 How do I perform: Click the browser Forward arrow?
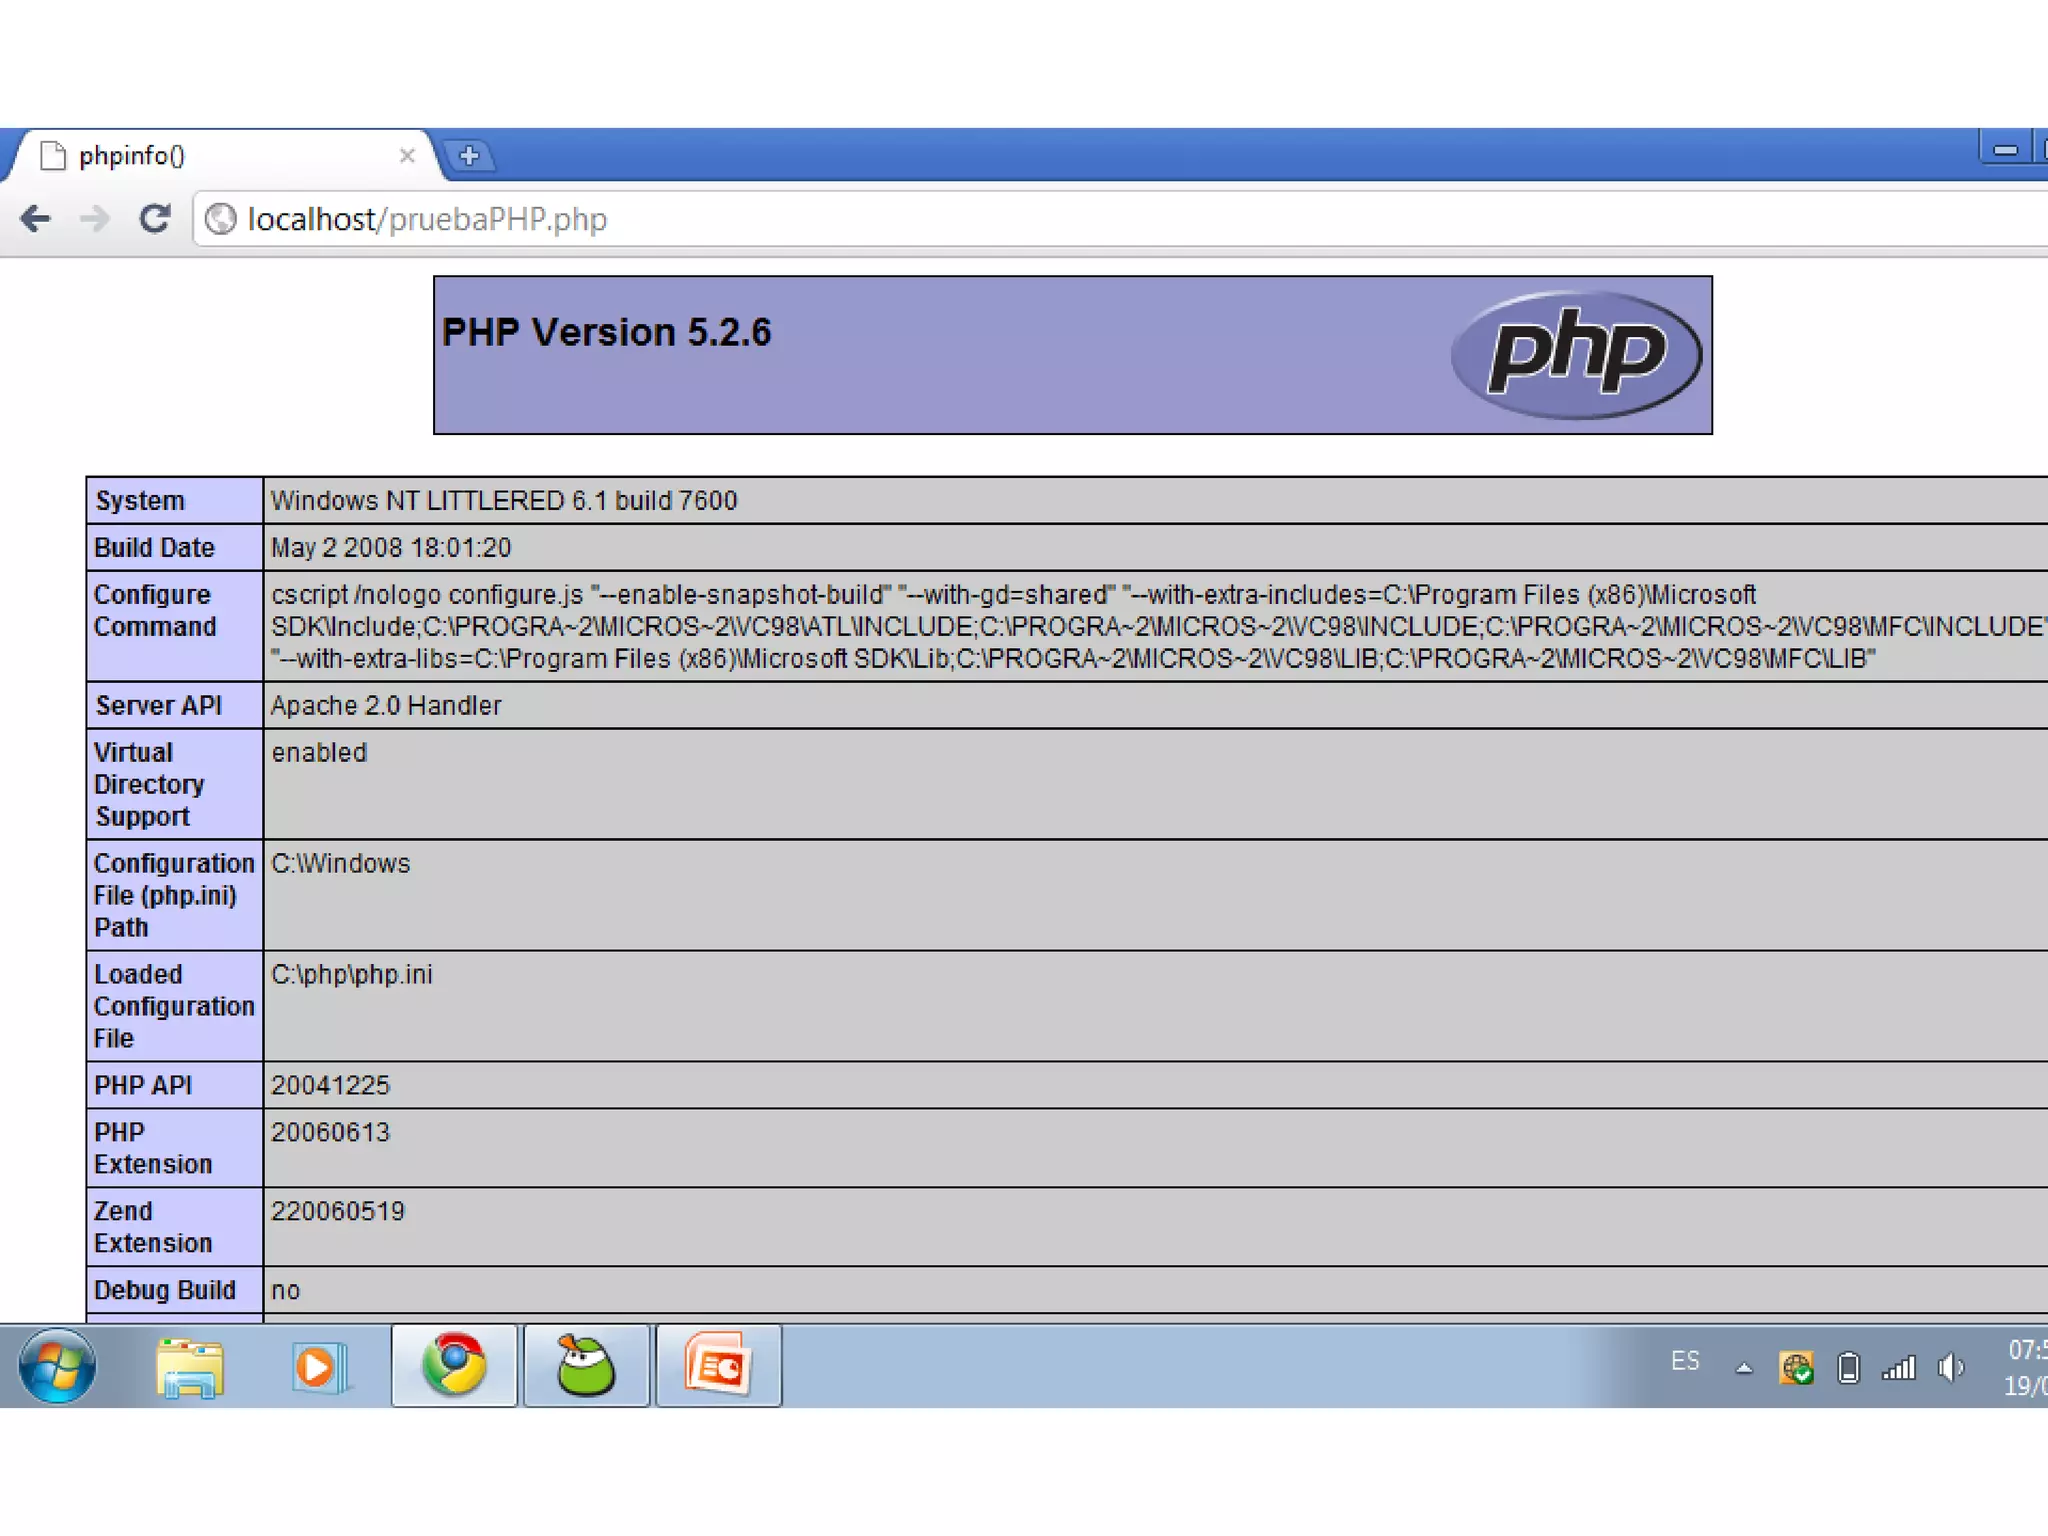click(95, 218)
